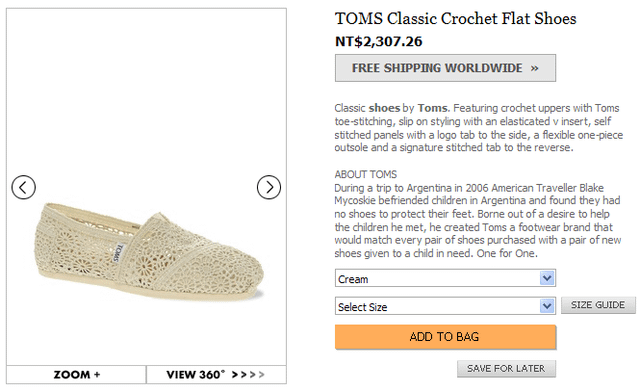Show the previous product image
640x391 pixels.
pyautogui.click(x=24, y=187)
